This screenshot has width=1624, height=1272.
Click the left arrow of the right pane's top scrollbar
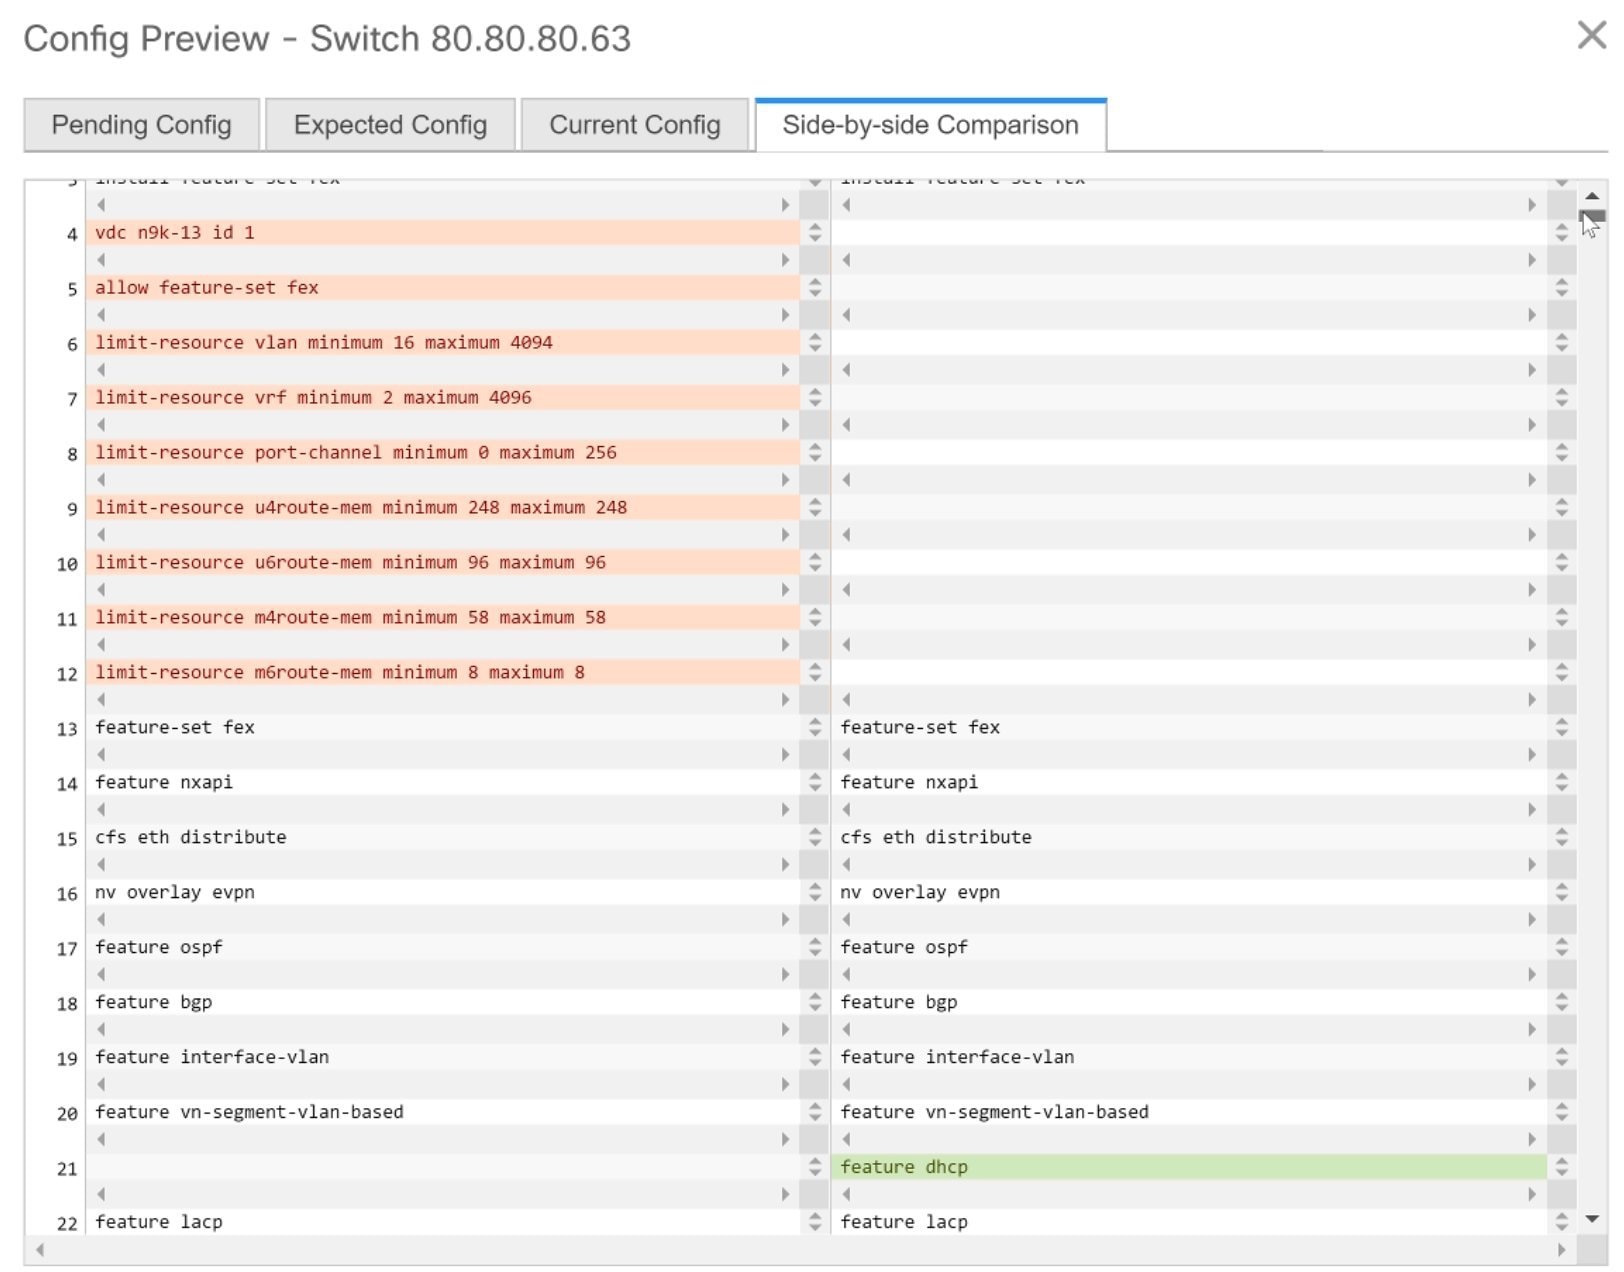pyautogui.click(x=845, y=205)
